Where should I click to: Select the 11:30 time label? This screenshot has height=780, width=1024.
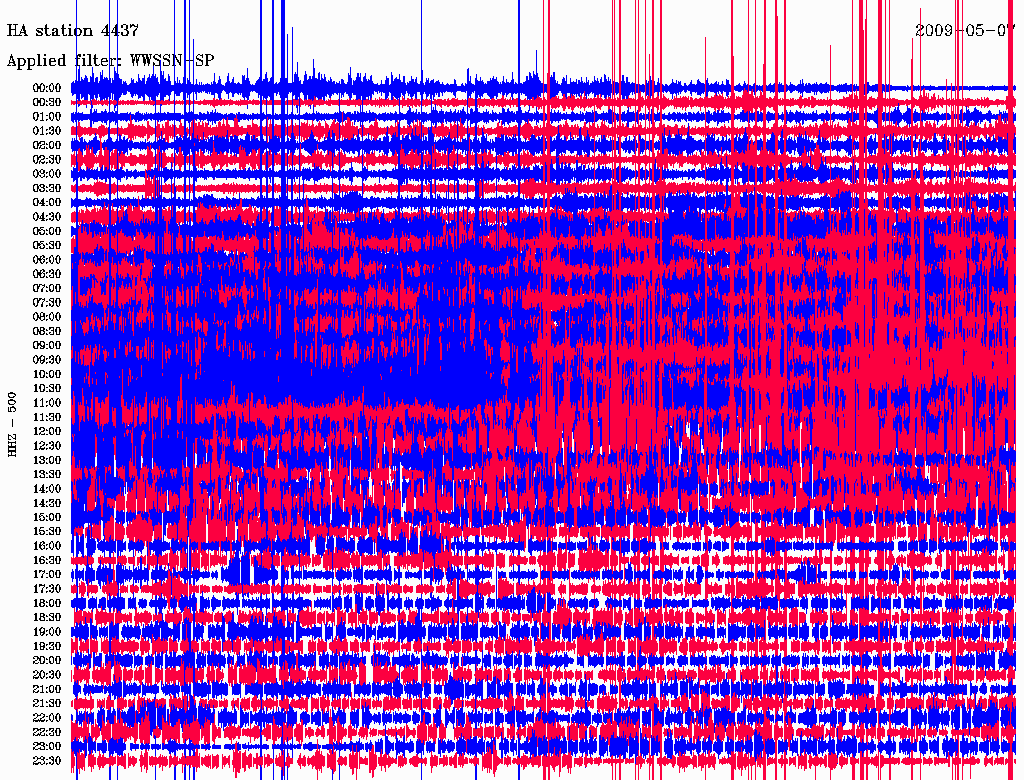pyautogui.click(x=47, y=417)
